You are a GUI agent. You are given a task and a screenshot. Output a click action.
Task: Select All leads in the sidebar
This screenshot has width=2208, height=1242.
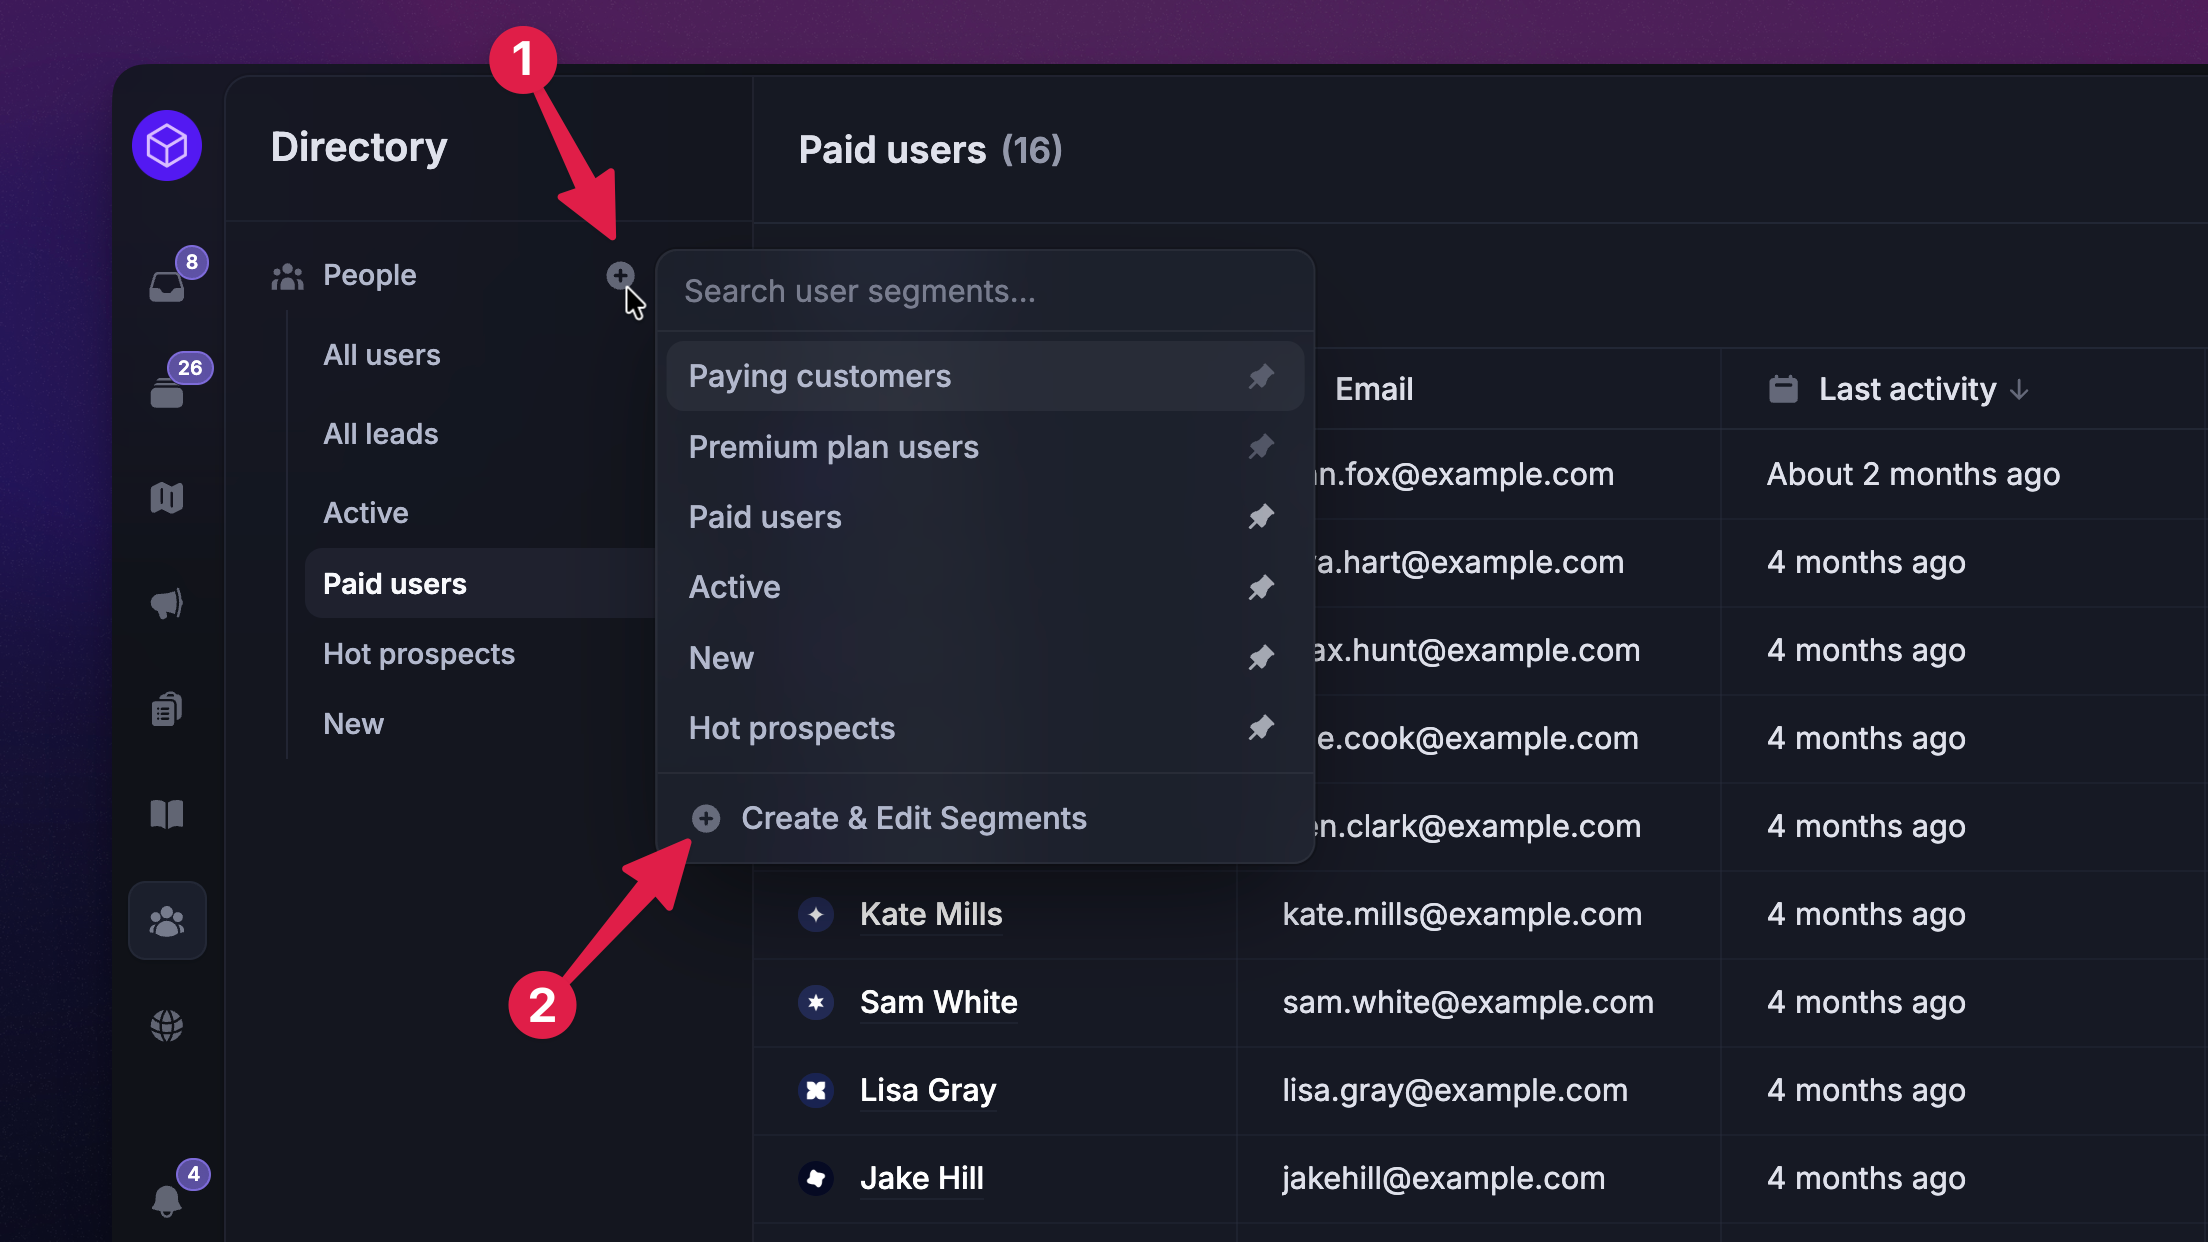380,434
